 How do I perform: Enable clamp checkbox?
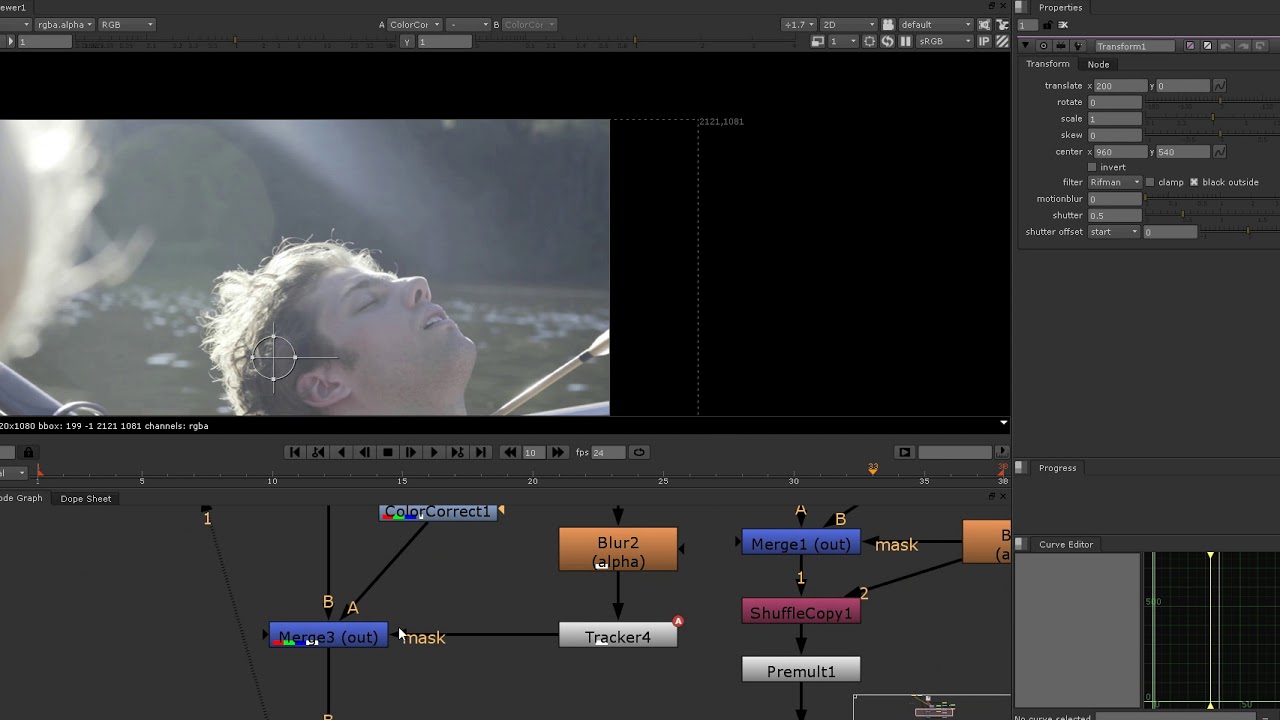tap(1150, 182)
